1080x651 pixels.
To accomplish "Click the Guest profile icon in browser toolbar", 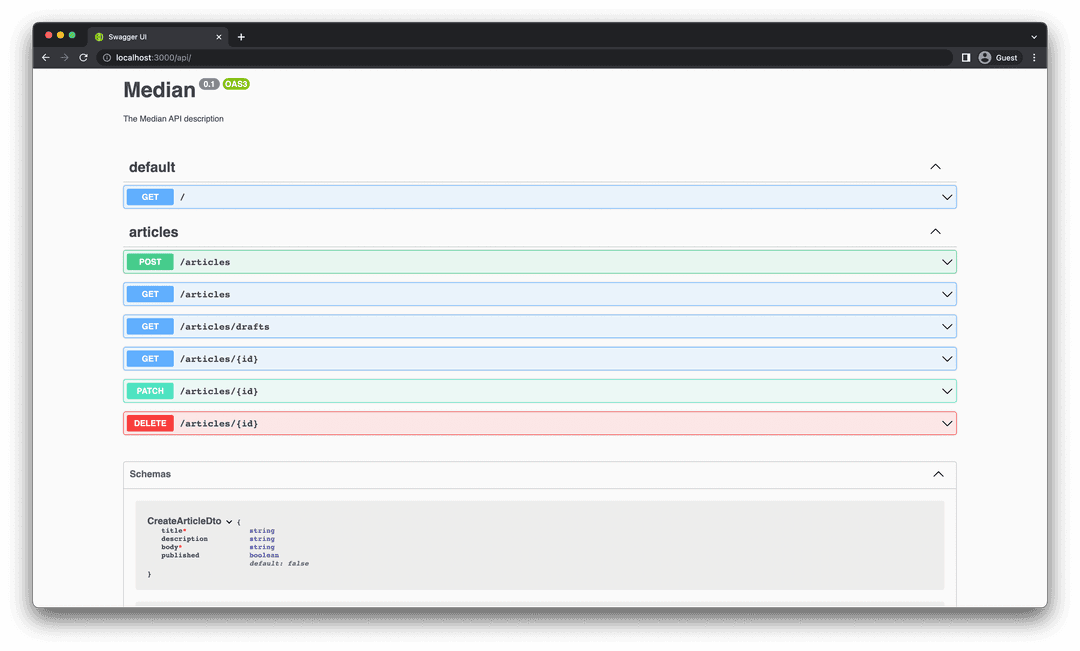I will 985,57.
